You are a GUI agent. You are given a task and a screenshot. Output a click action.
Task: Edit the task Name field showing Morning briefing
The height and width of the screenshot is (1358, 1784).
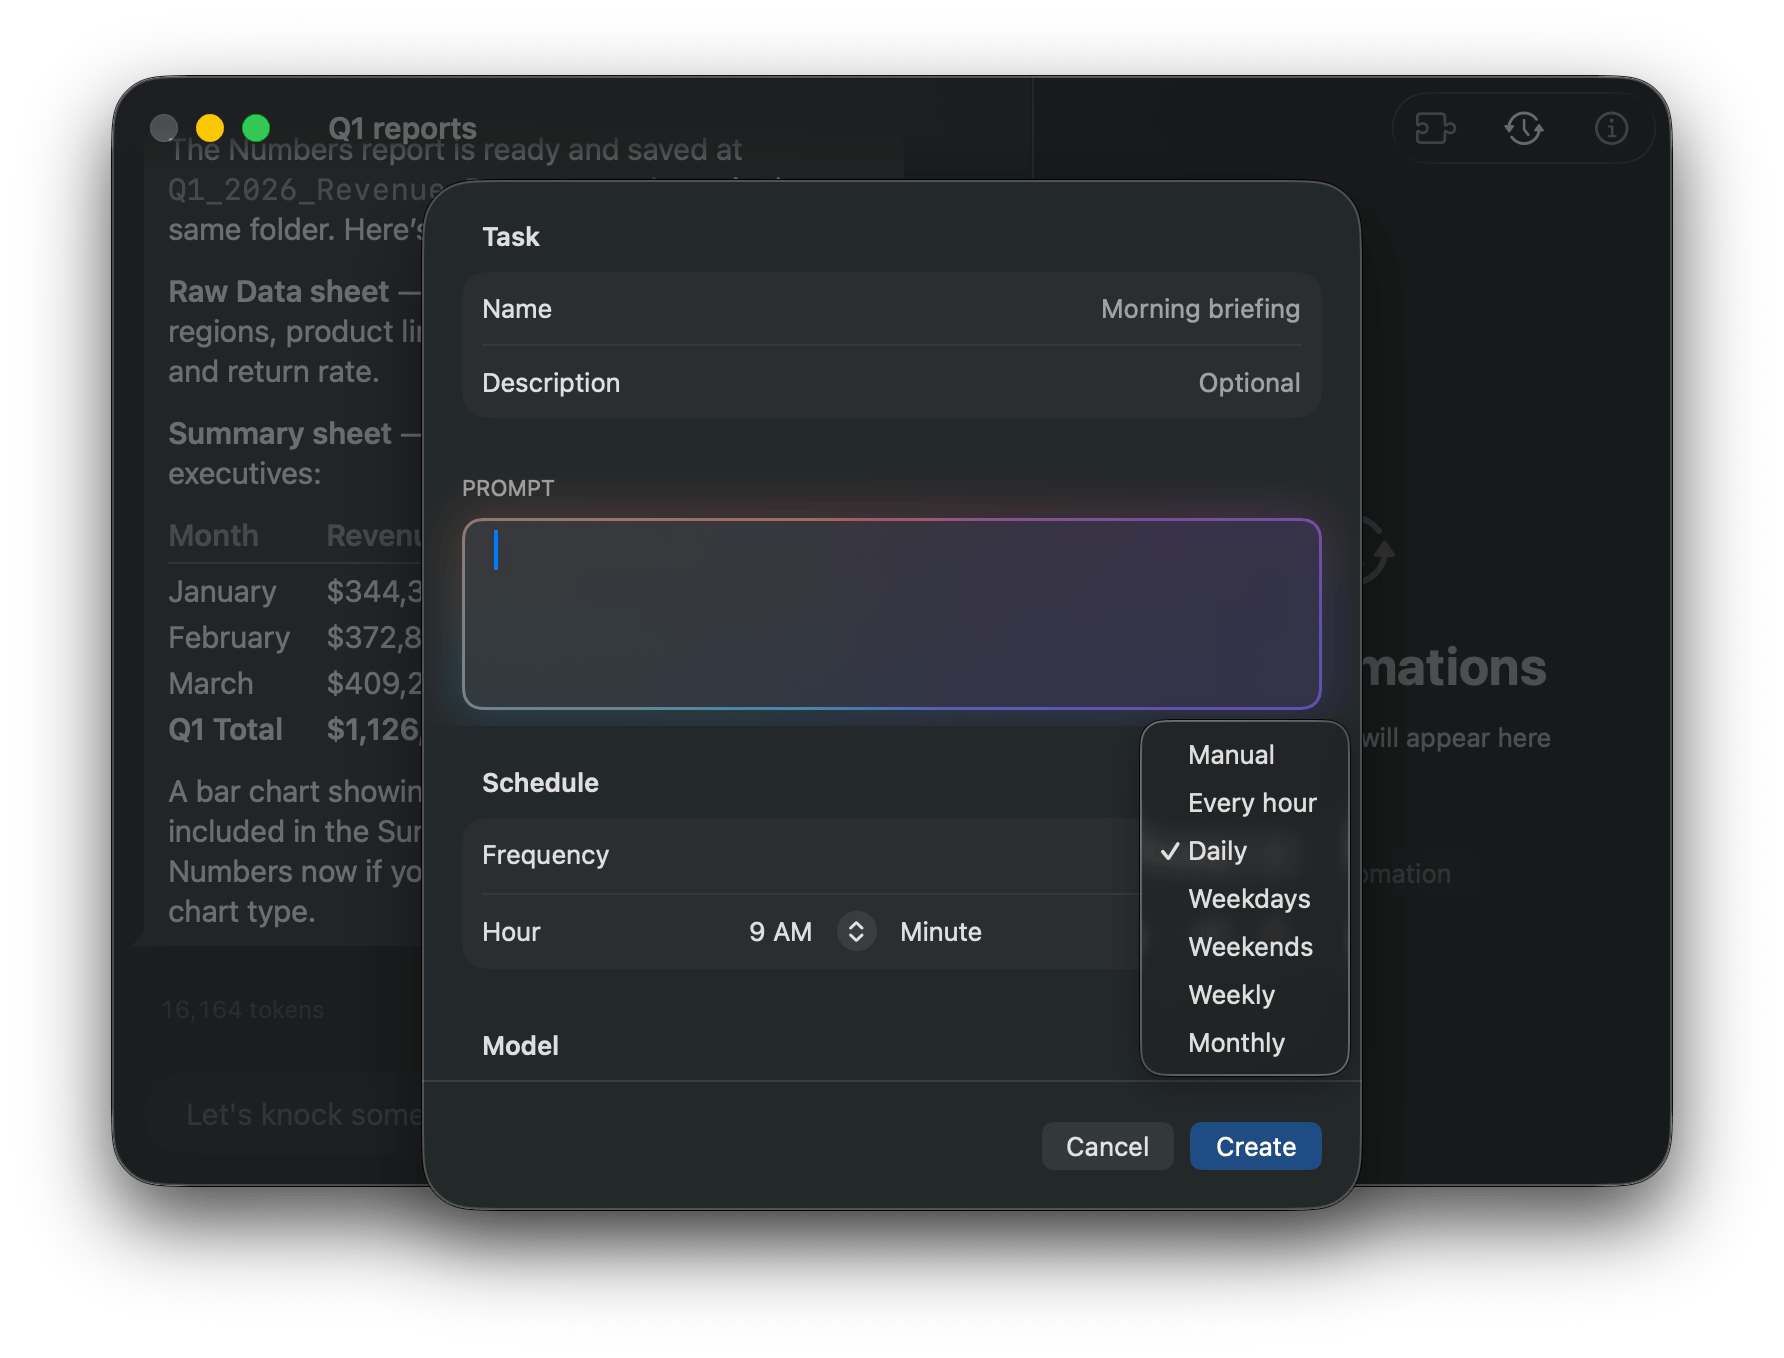point(1199,309)
